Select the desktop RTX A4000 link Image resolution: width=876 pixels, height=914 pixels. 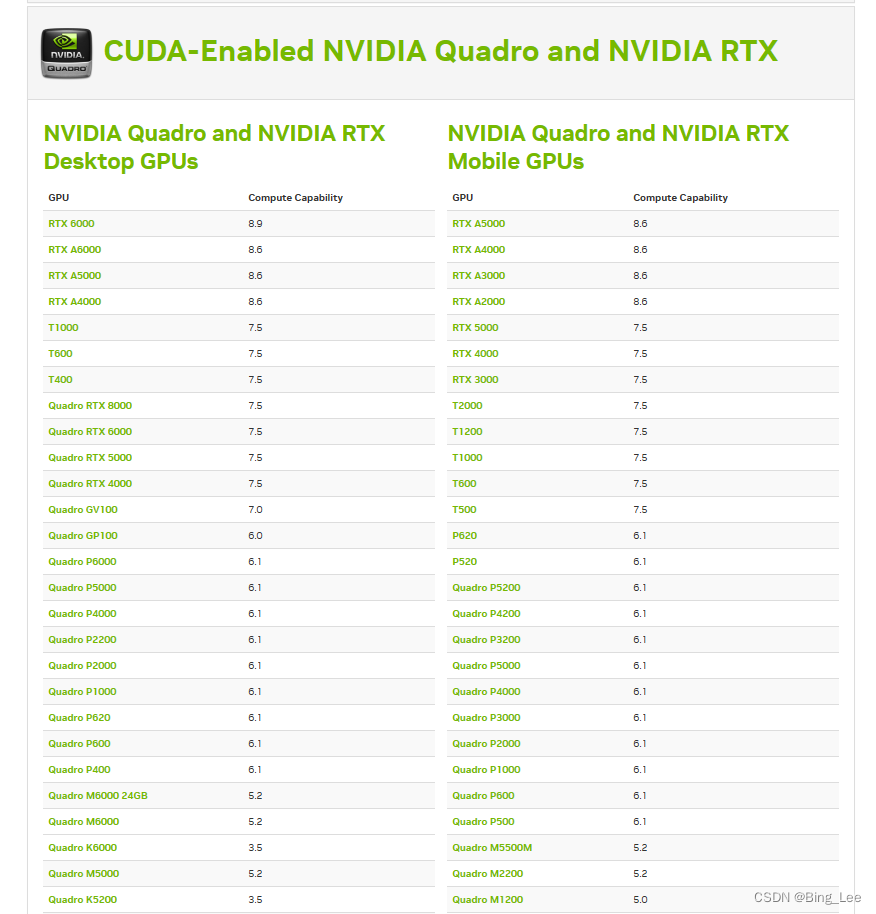tap(74, 302)
